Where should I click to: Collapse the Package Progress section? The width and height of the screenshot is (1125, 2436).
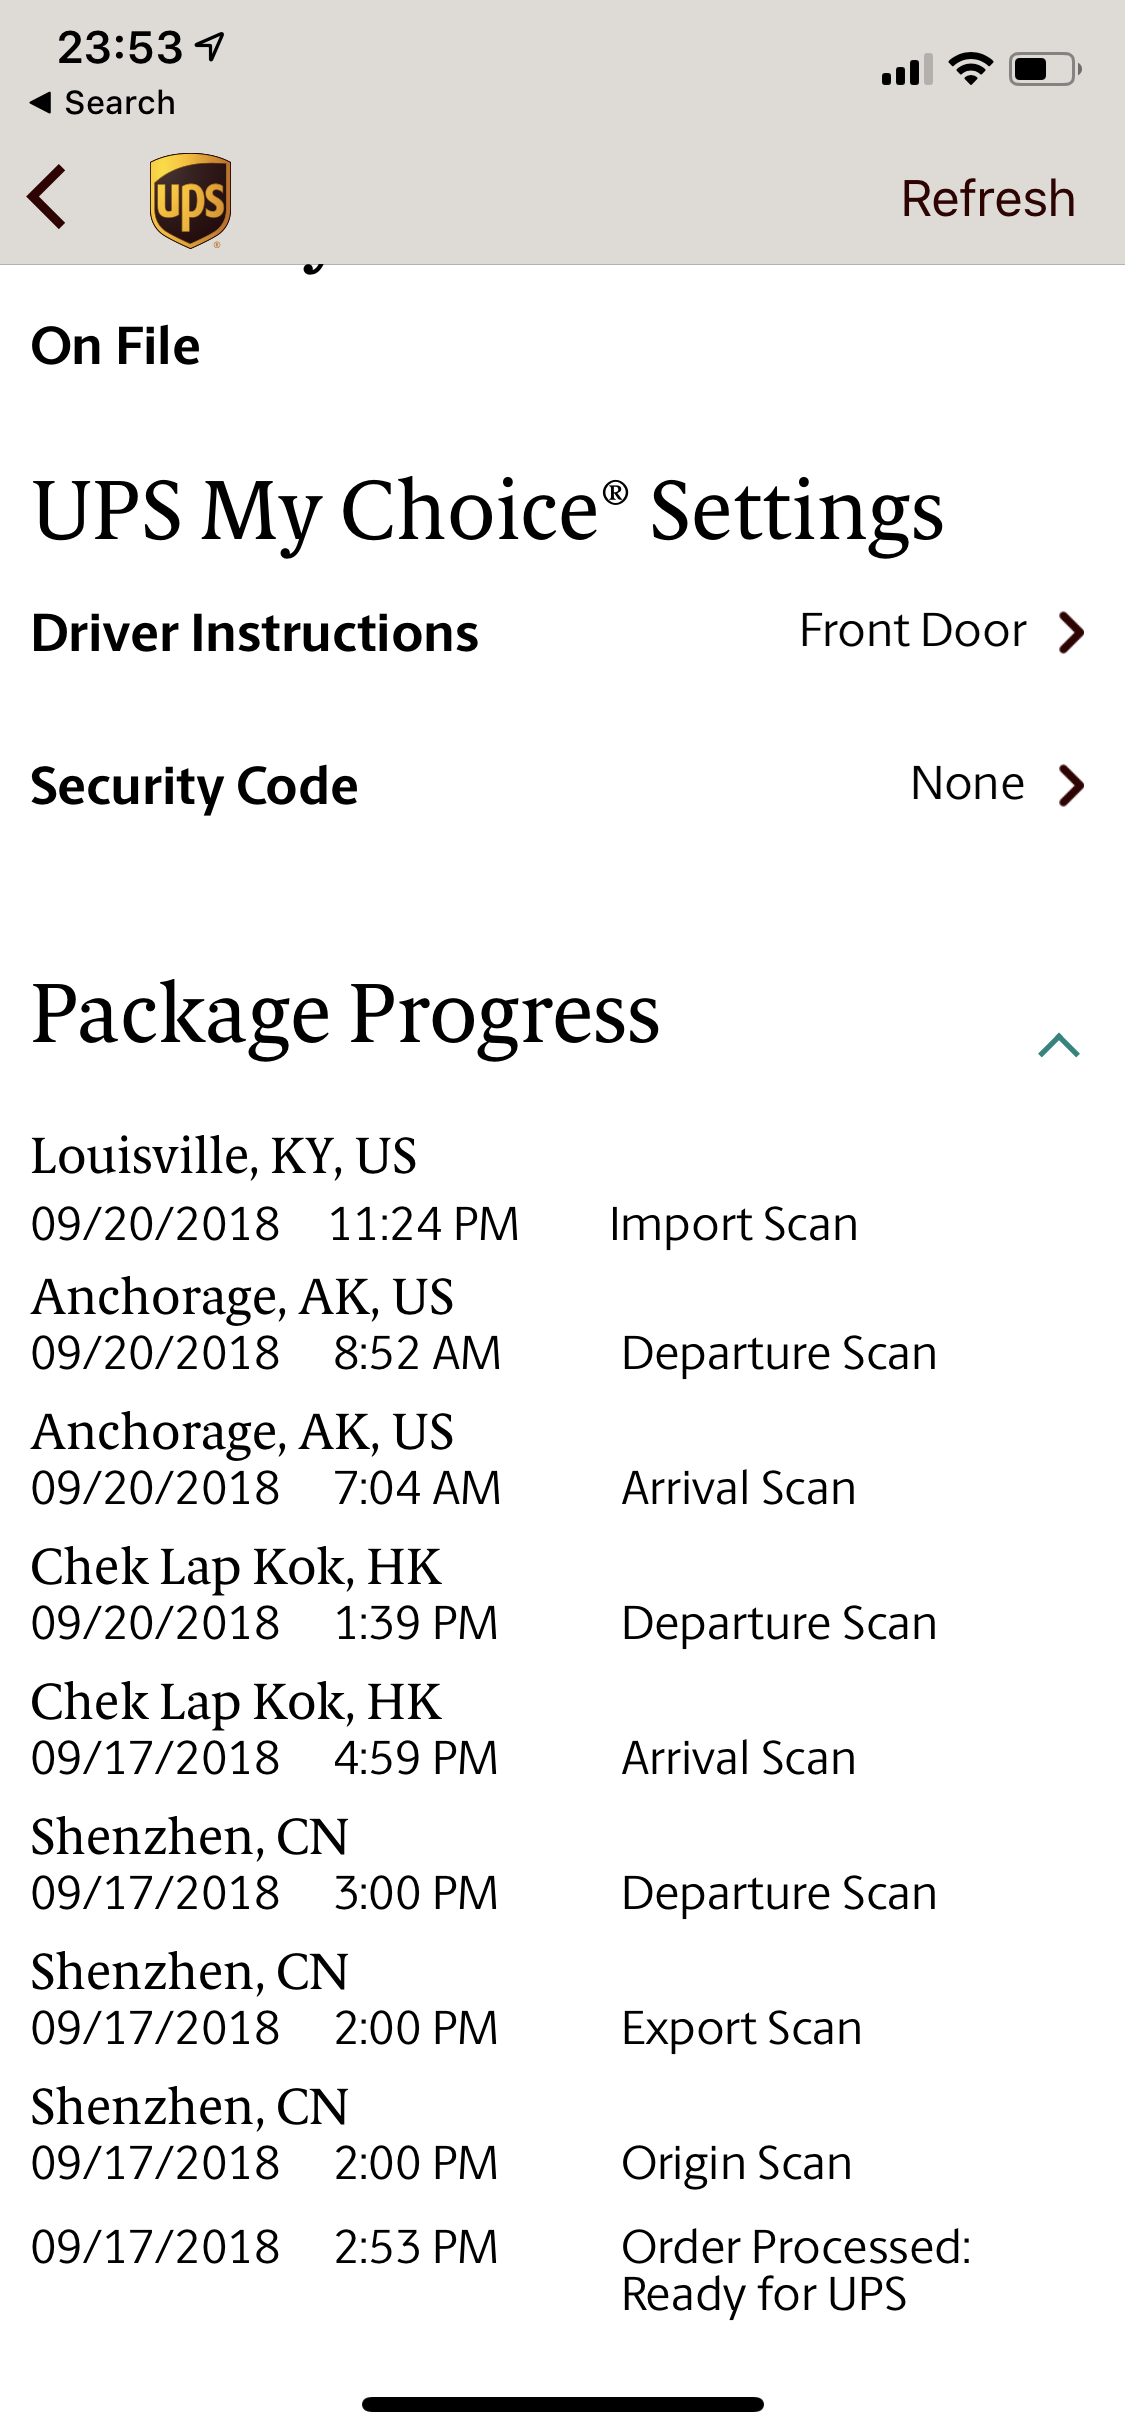(x=1059, y=1046)
